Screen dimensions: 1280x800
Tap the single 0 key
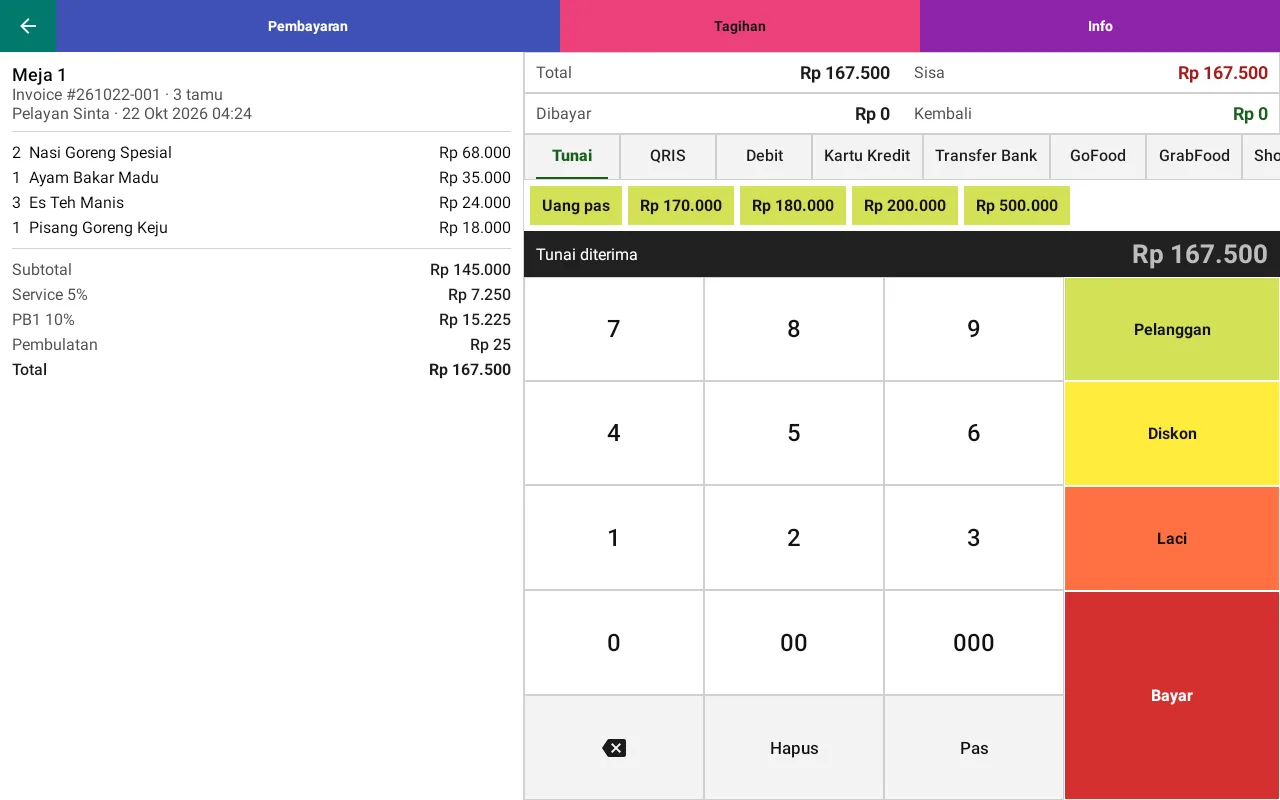pos(614,643)
